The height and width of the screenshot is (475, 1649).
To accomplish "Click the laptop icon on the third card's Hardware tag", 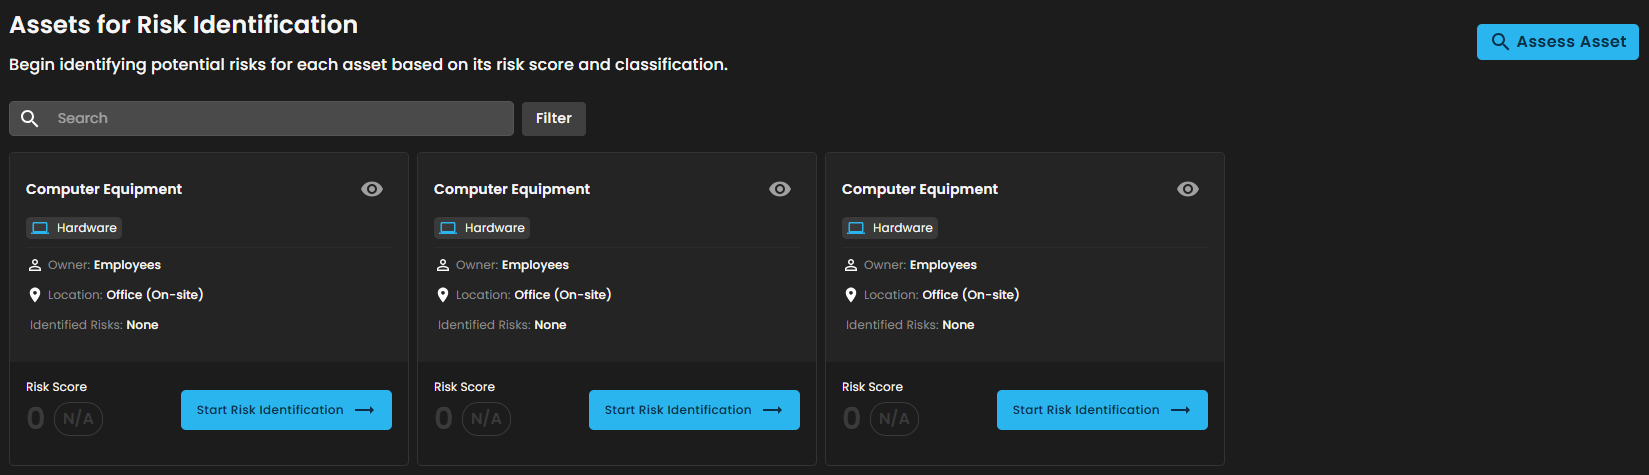I will tap(856, 228).
